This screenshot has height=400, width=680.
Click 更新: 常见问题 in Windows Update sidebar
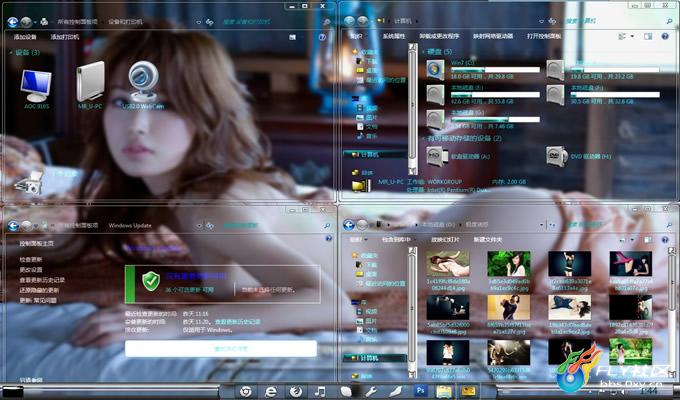coord(38,300)
